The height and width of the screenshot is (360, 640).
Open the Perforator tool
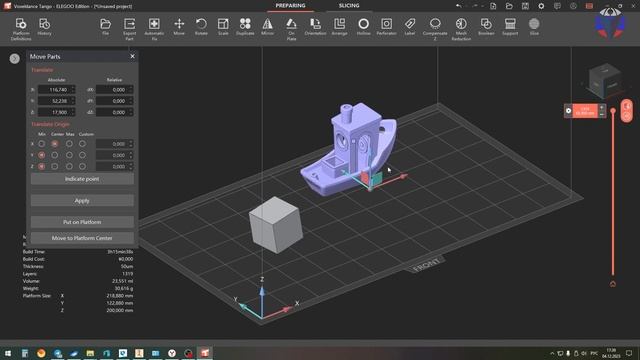click(x=387, y=27)
